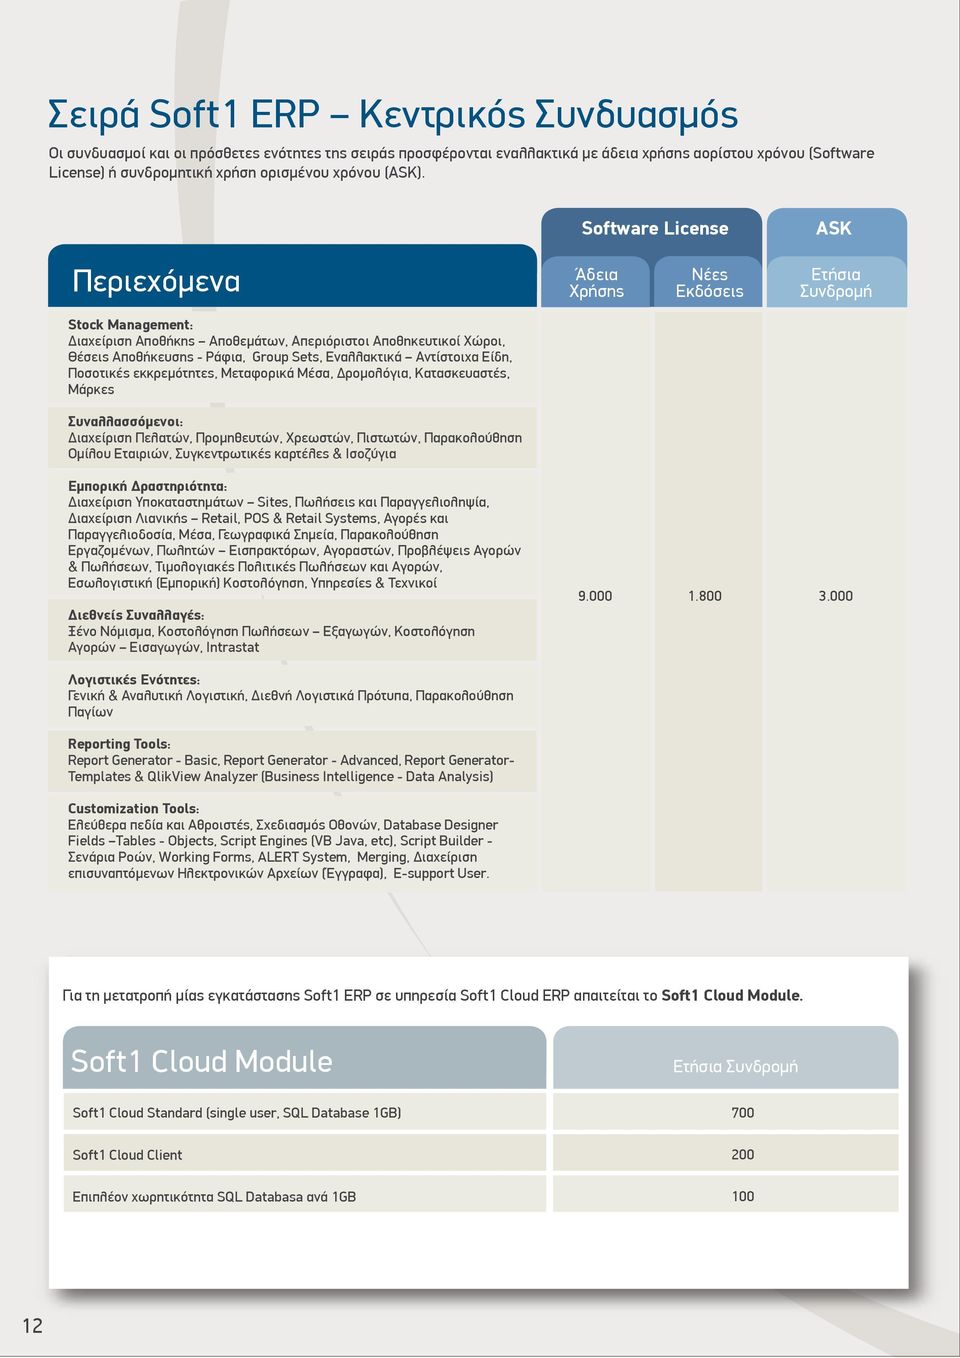The height and width of the screenshot is (1358, 960).
Task: Click the subscription value "200"
Action: pyautogui.click(x=742, y=1155)
